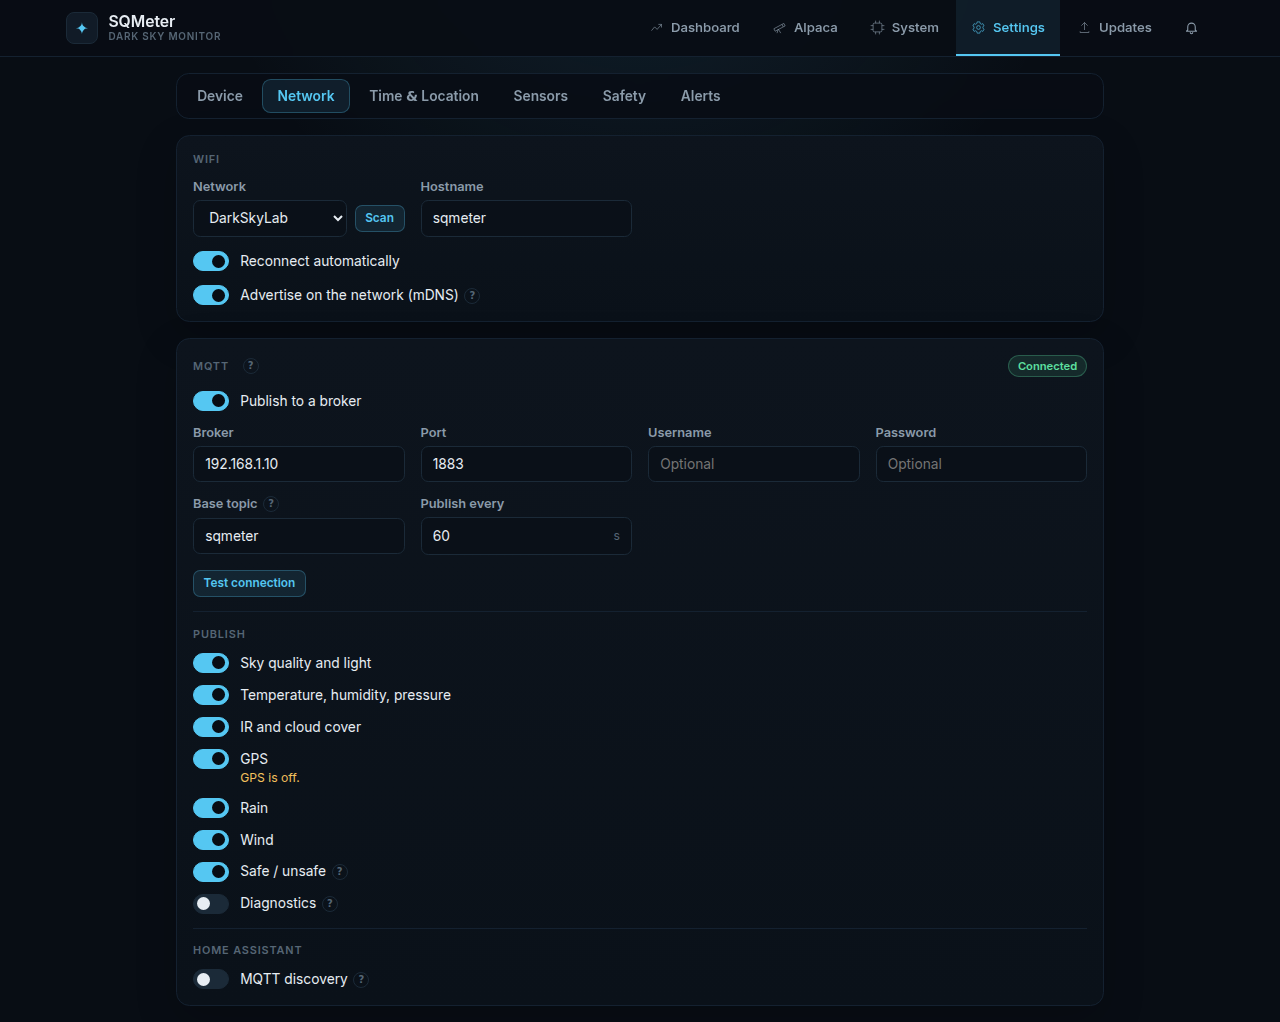Image resolution: width=1280 pixels, height=1022 pixels.
Task: Disable Temperature, humidity, pressure publishing
Action: 211,695
